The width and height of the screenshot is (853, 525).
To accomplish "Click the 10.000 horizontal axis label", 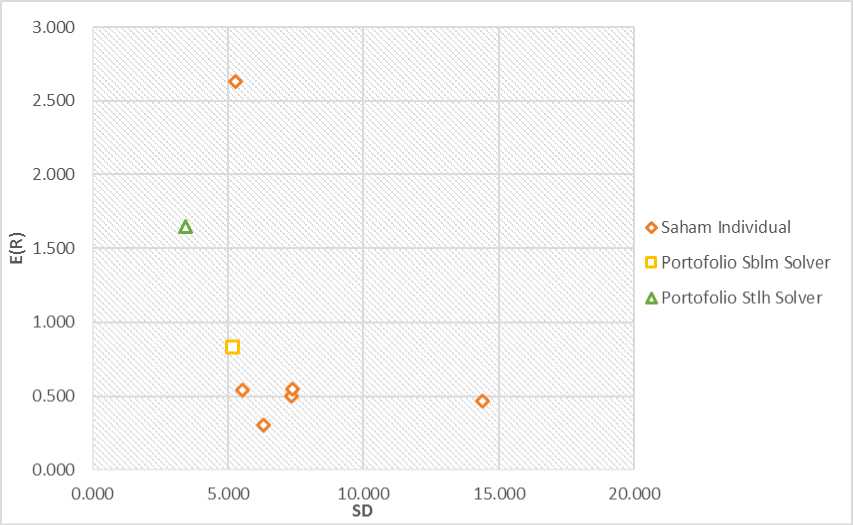I will pos(363,492).
